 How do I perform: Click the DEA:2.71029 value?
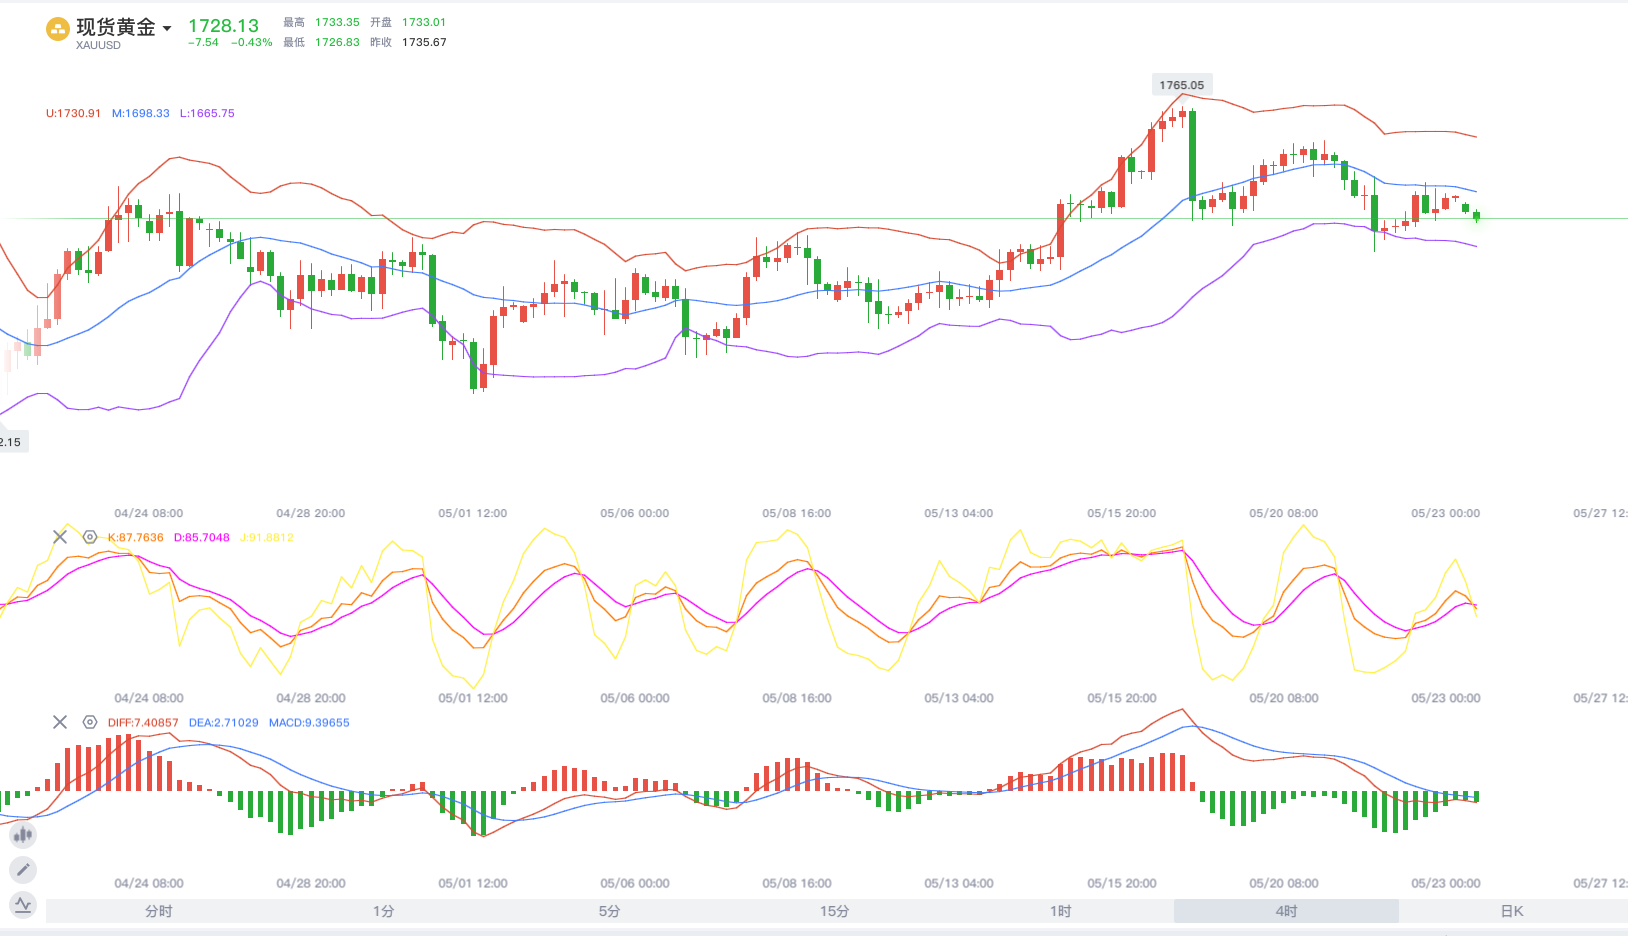pos(224,722)
